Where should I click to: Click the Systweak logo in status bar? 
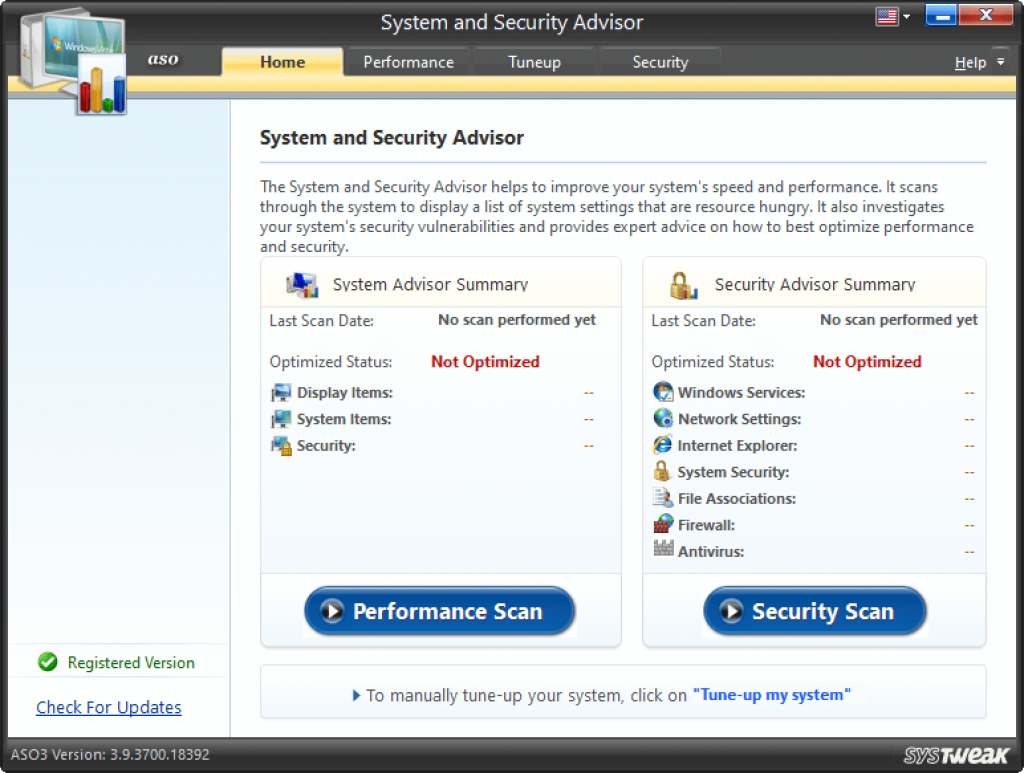pyautogui.click(x=957, y=755)
